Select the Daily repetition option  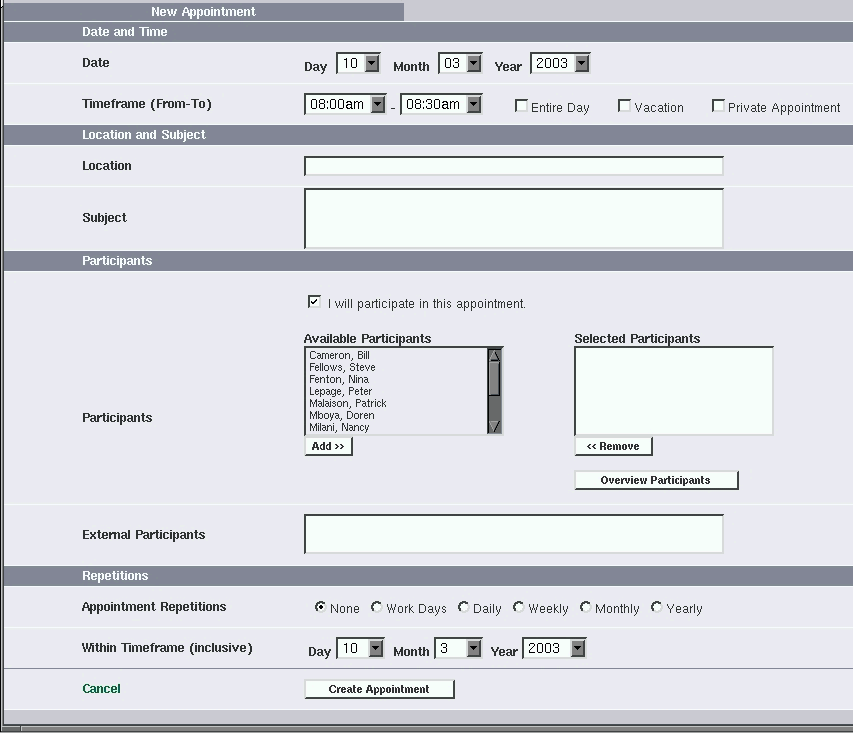click(463, 607)
